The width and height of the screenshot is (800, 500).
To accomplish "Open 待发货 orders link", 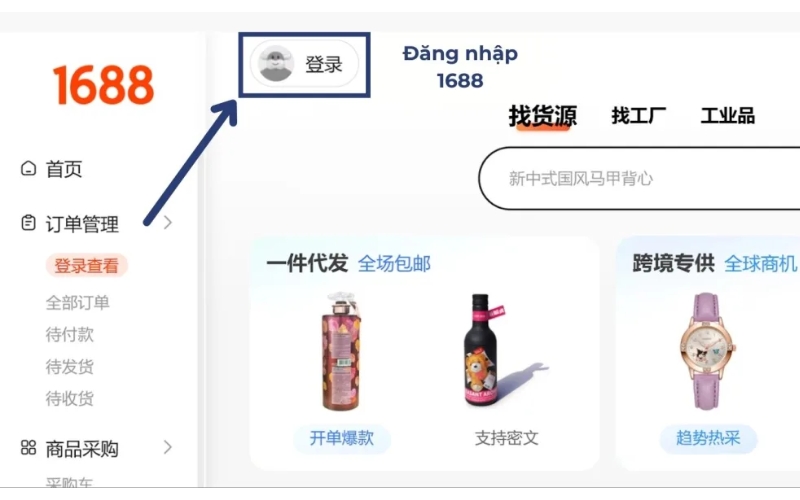I will 70,367.
